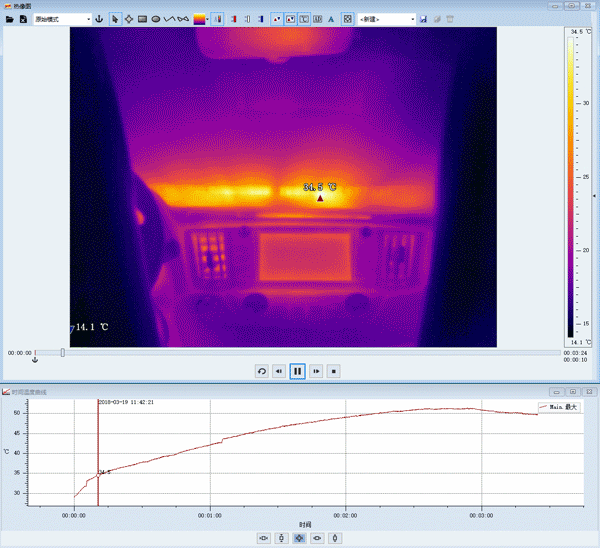Click the scale arrow right of colorbar
600x548 pixels.
[x=594, y=196]
